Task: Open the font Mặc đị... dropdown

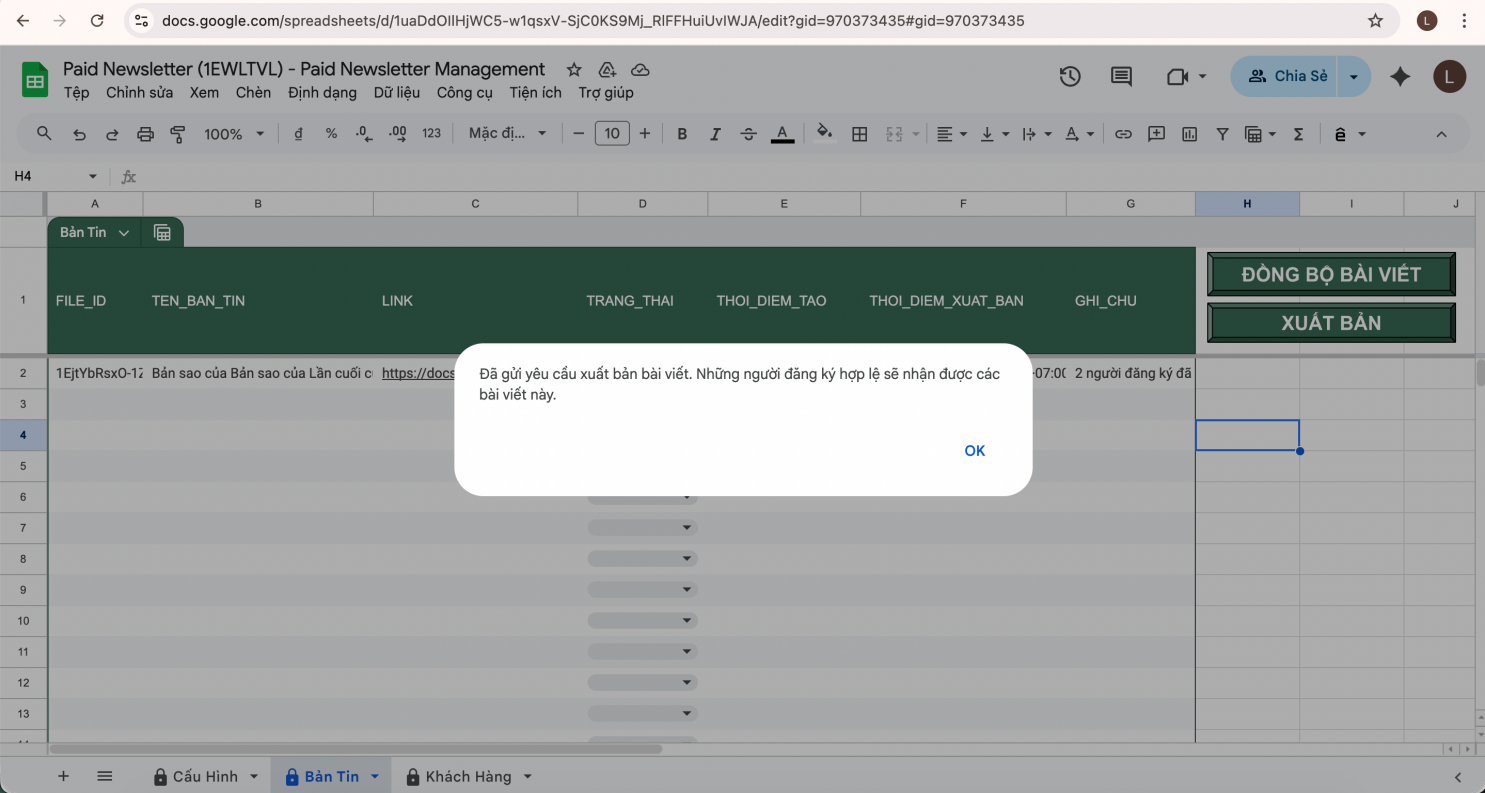Action: point(508,133)
